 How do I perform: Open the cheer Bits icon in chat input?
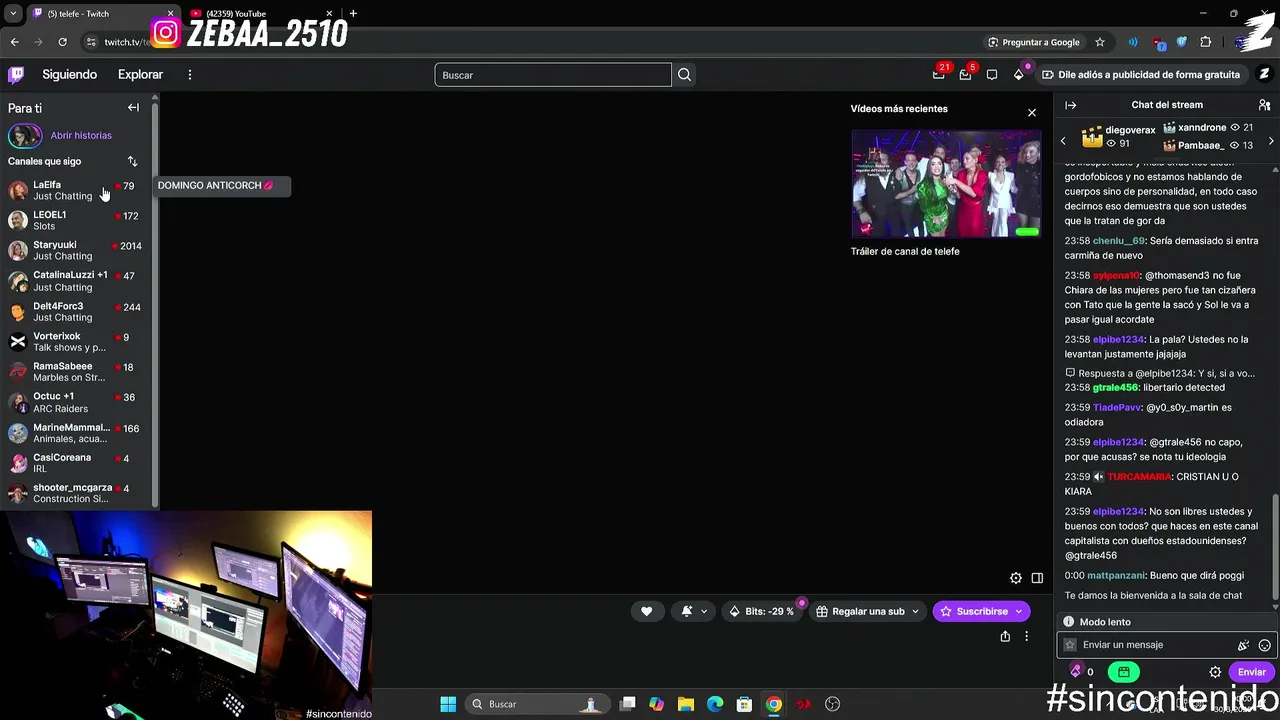(x=1243, y=645)
